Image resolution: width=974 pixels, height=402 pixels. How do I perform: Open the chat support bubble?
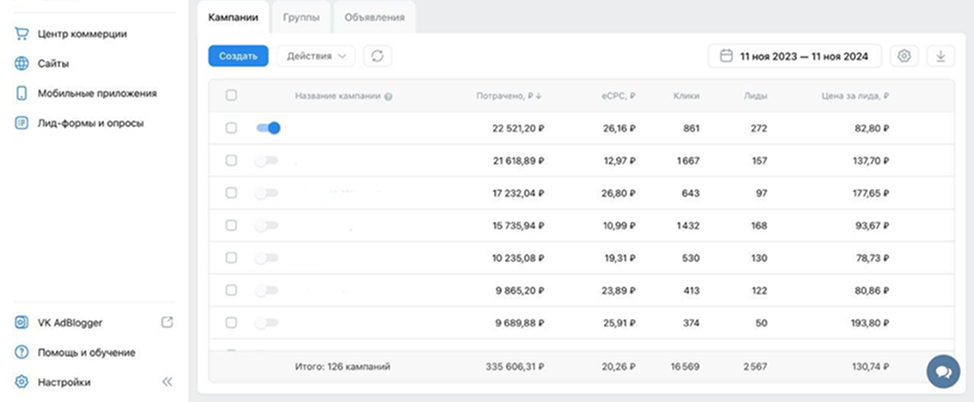coord(941,370)
